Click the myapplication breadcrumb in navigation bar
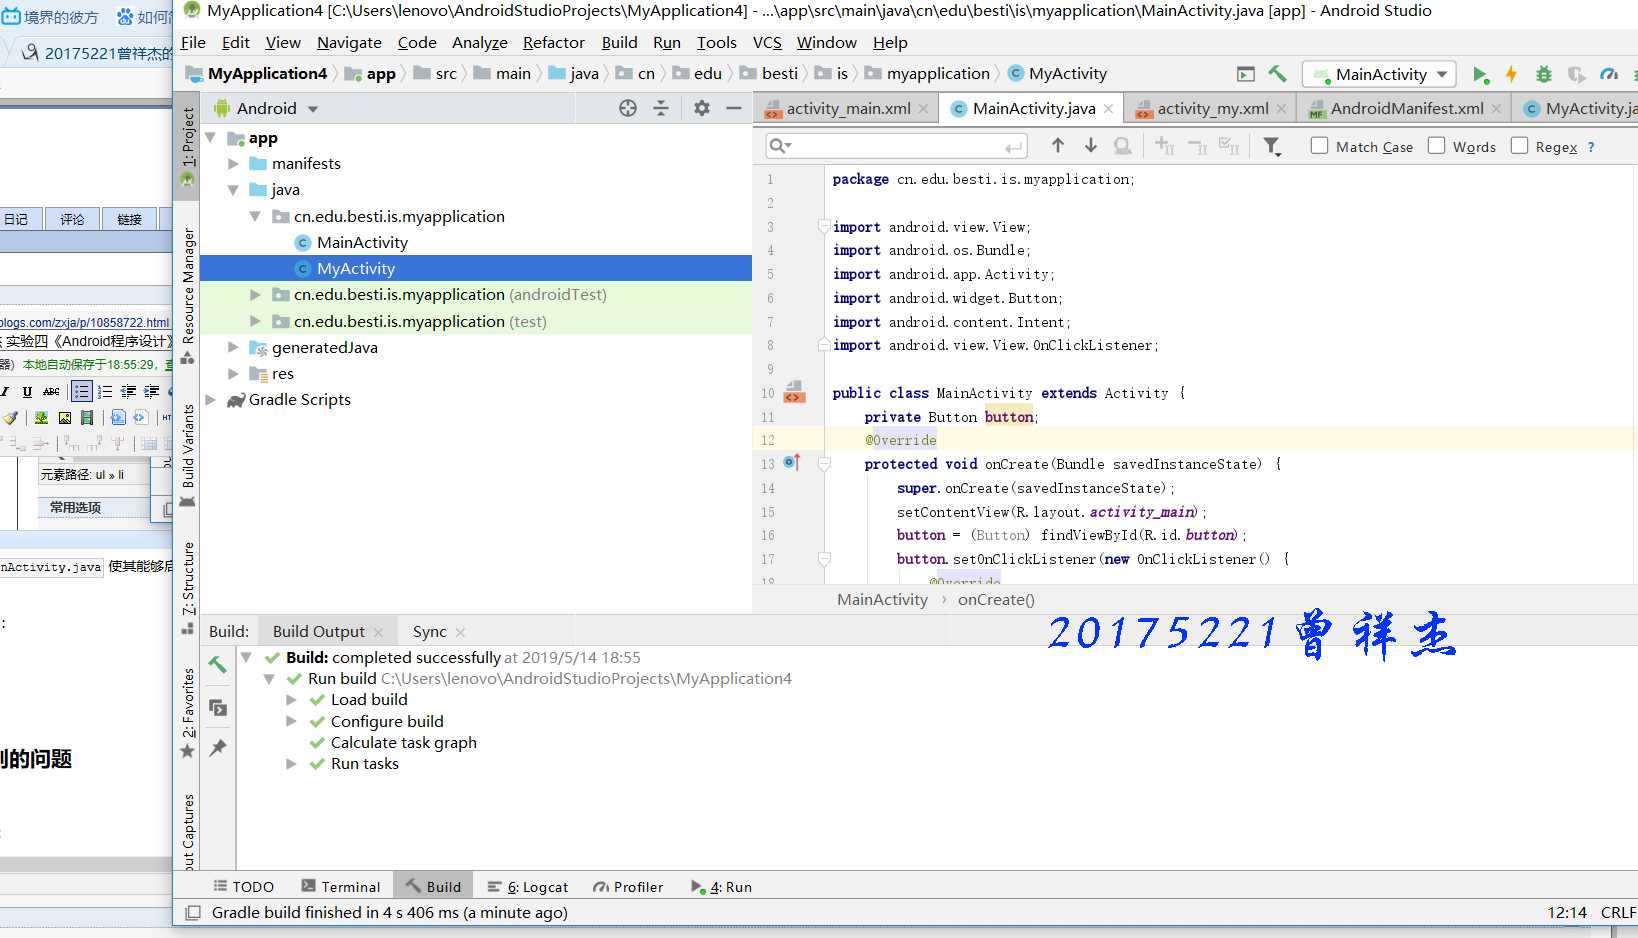Screen dimensions: 1638x938 click(937, 73)
